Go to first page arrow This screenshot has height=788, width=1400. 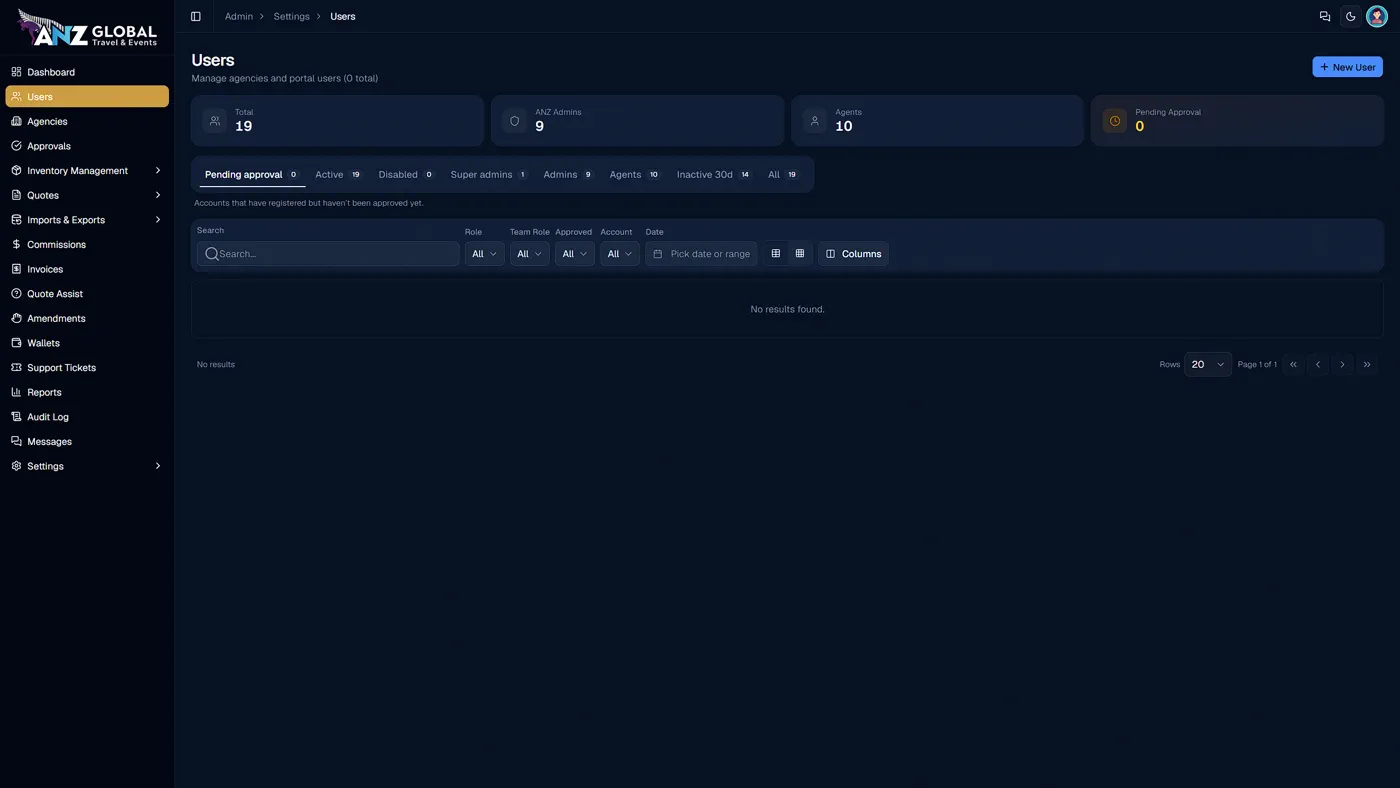point(1293,365)
